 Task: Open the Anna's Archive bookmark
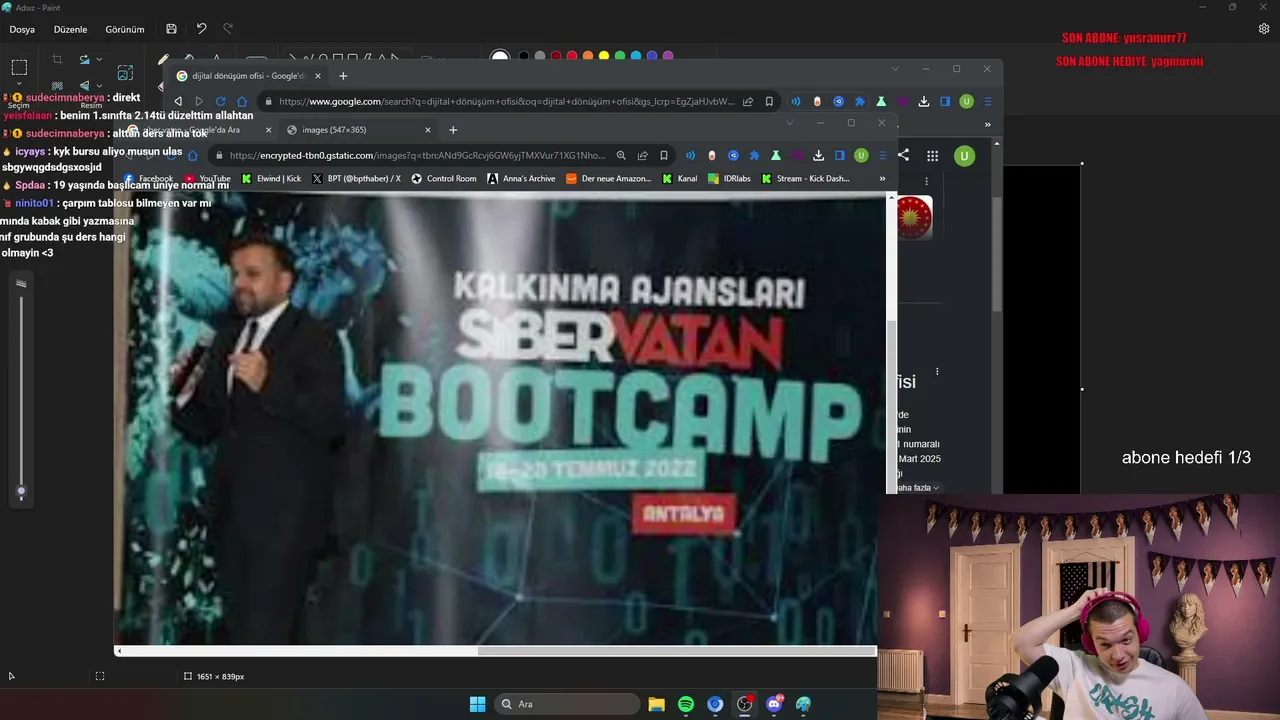click(521, 179)
